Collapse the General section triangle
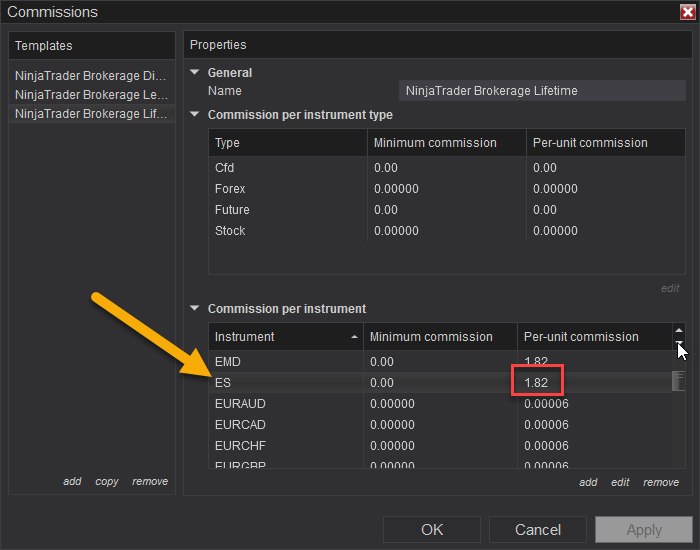 pyautogui.click(x=195, y=72)
